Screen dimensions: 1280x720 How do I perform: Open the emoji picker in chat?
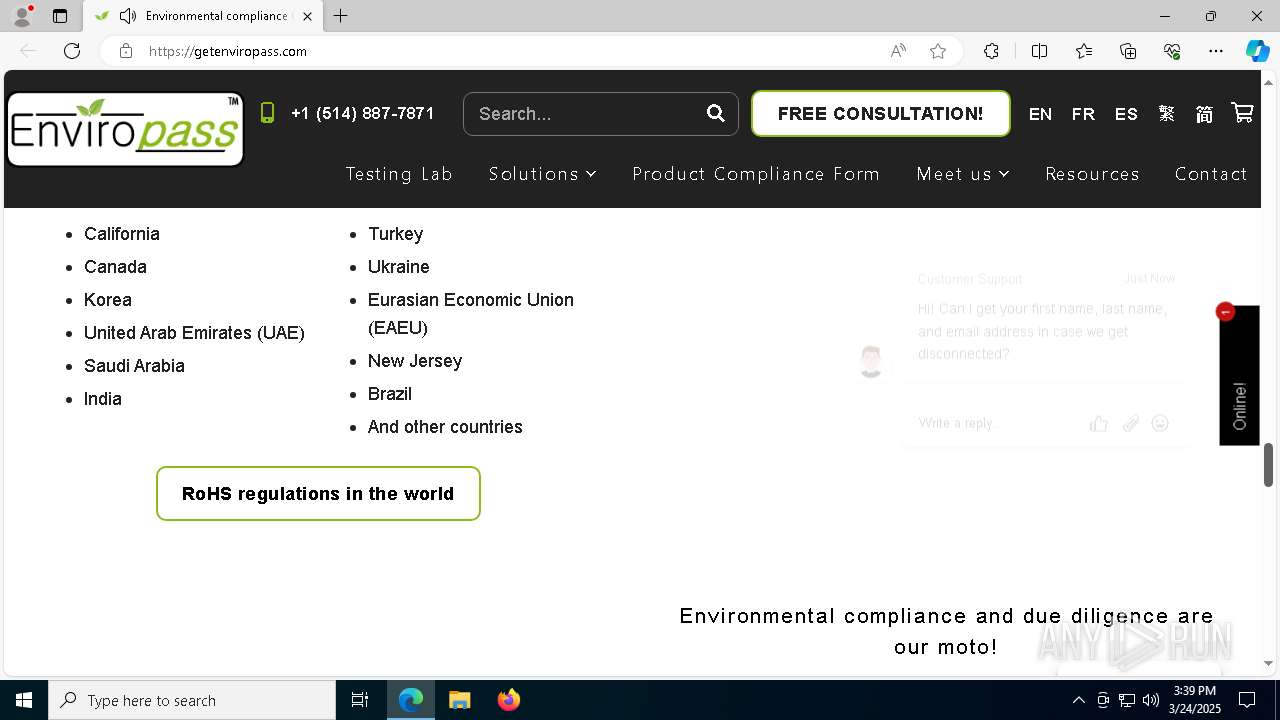tap(1160, 423)
